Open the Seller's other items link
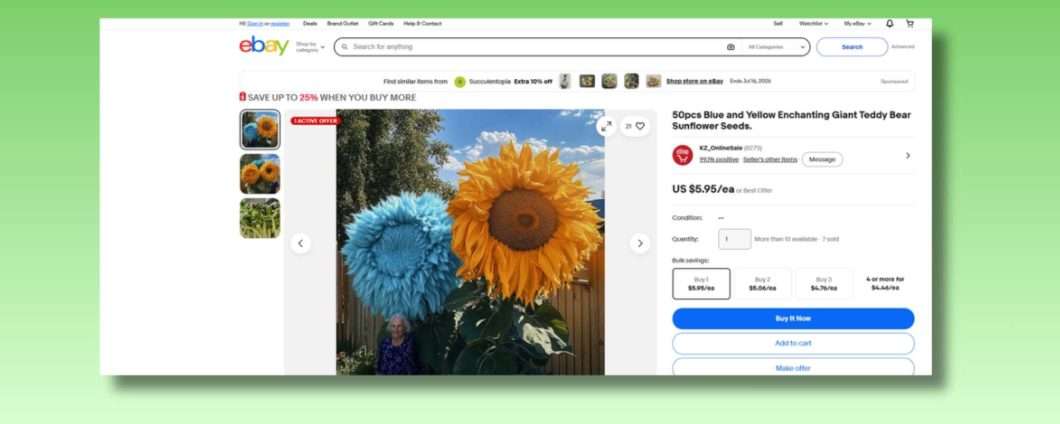The height and width of the screenshot is (424, 1060). [770, 160]
